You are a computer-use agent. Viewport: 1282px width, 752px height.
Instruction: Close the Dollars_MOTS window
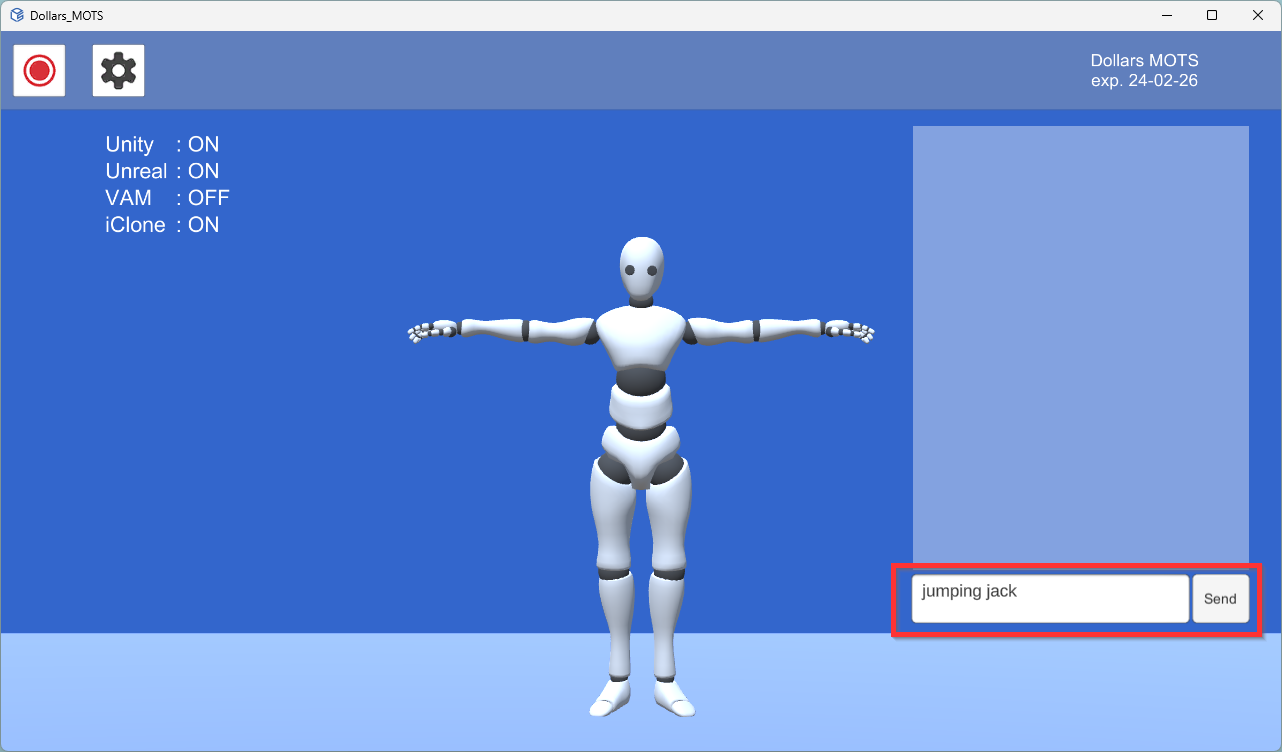(x=1258, y=15)
